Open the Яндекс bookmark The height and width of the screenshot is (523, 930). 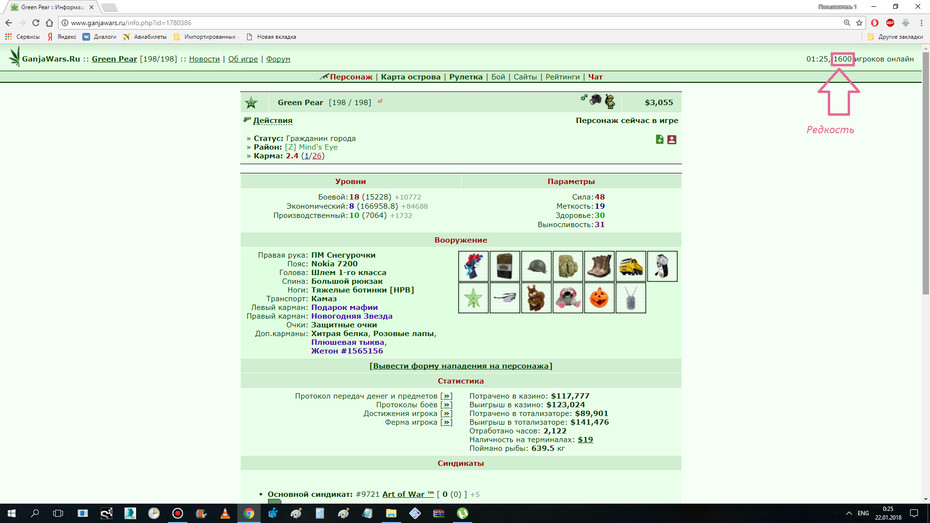[62, 37]
